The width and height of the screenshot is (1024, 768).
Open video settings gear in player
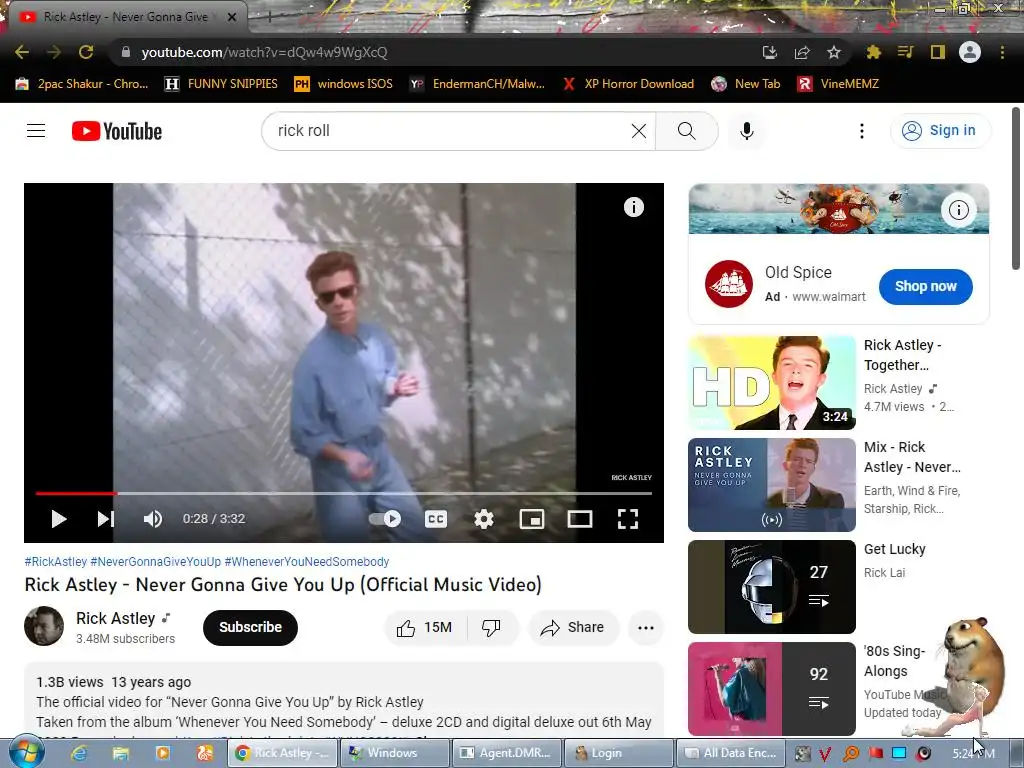tap(484, 519)
